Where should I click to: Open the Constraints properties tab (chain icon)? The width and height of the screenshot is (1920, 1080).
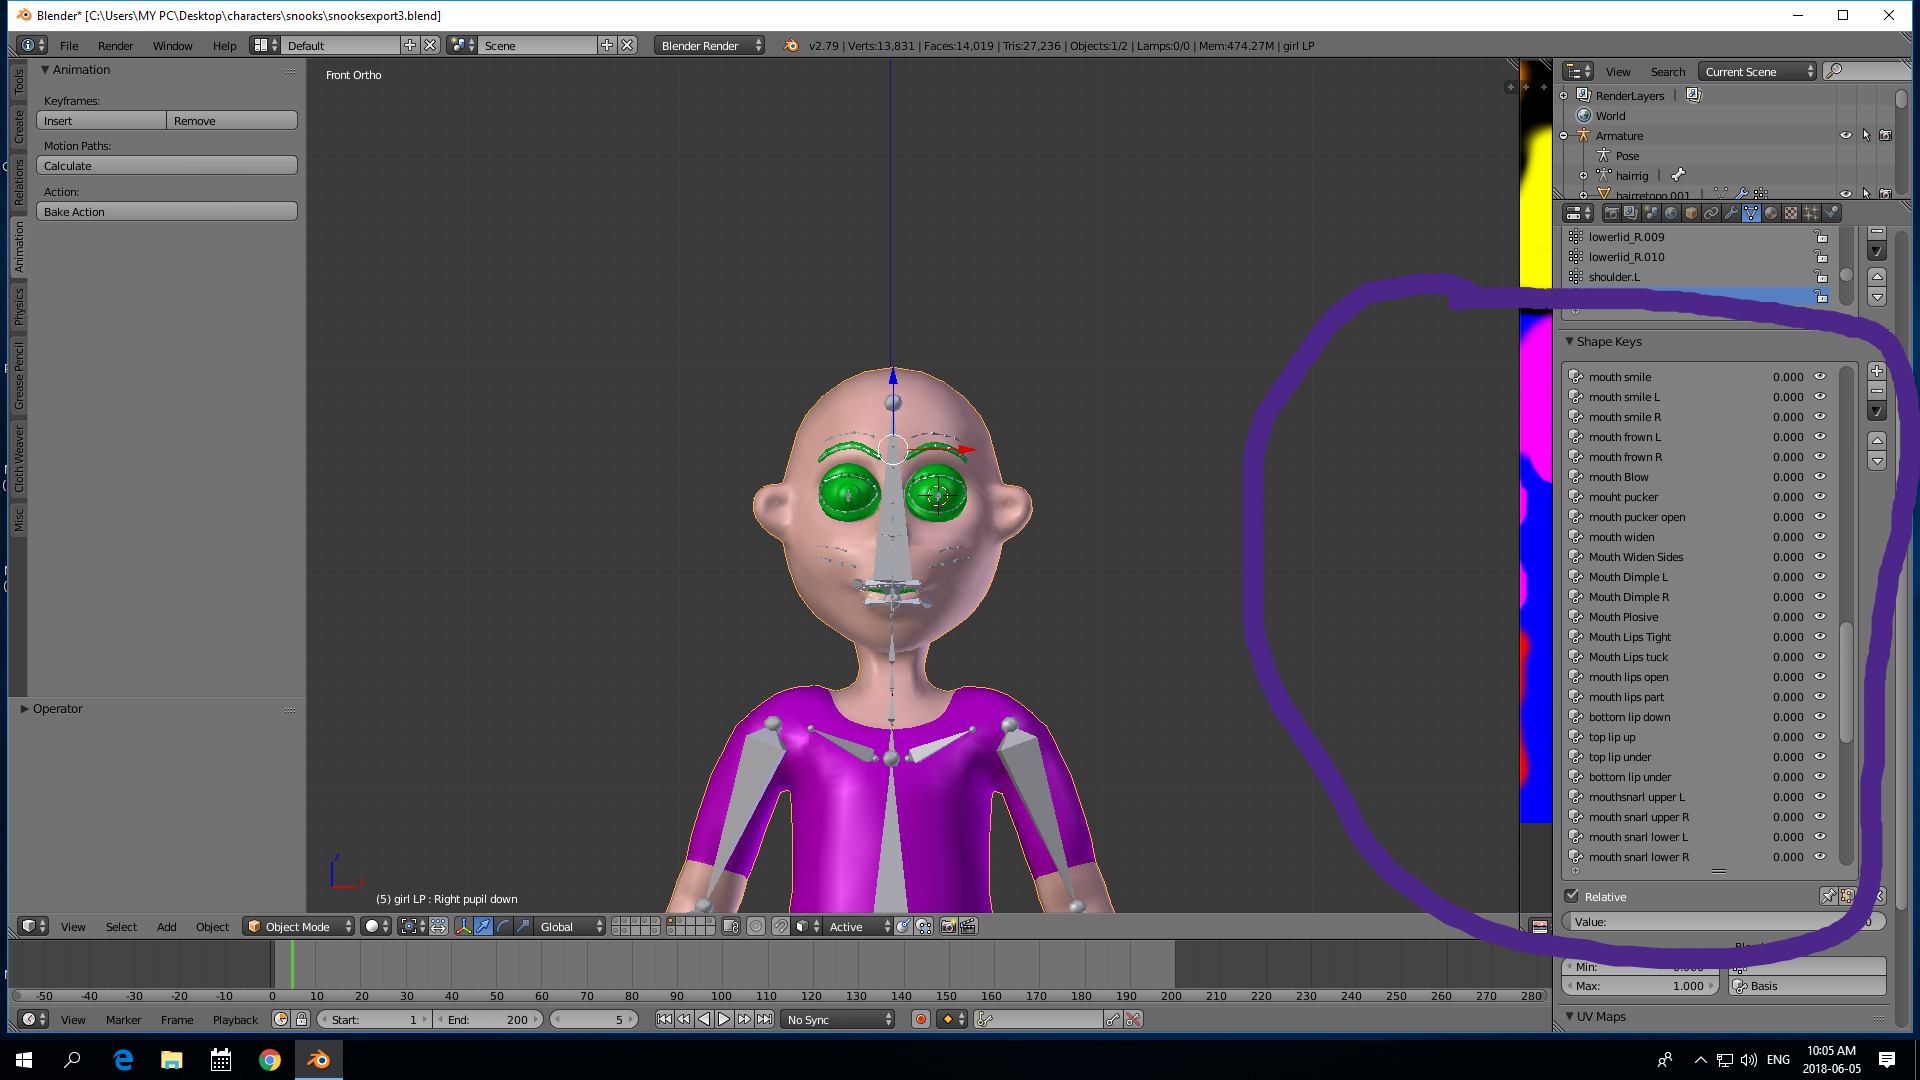pyautogui.click(x=1711, y=213)
